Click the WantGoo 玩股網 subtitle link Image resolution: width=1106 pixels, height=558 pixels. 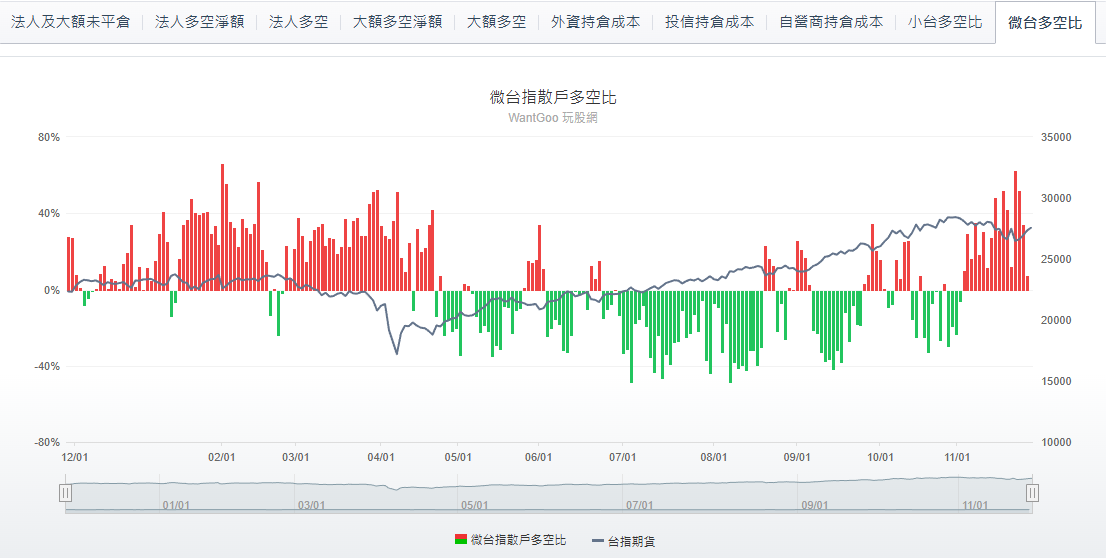[x=553, y=118]
